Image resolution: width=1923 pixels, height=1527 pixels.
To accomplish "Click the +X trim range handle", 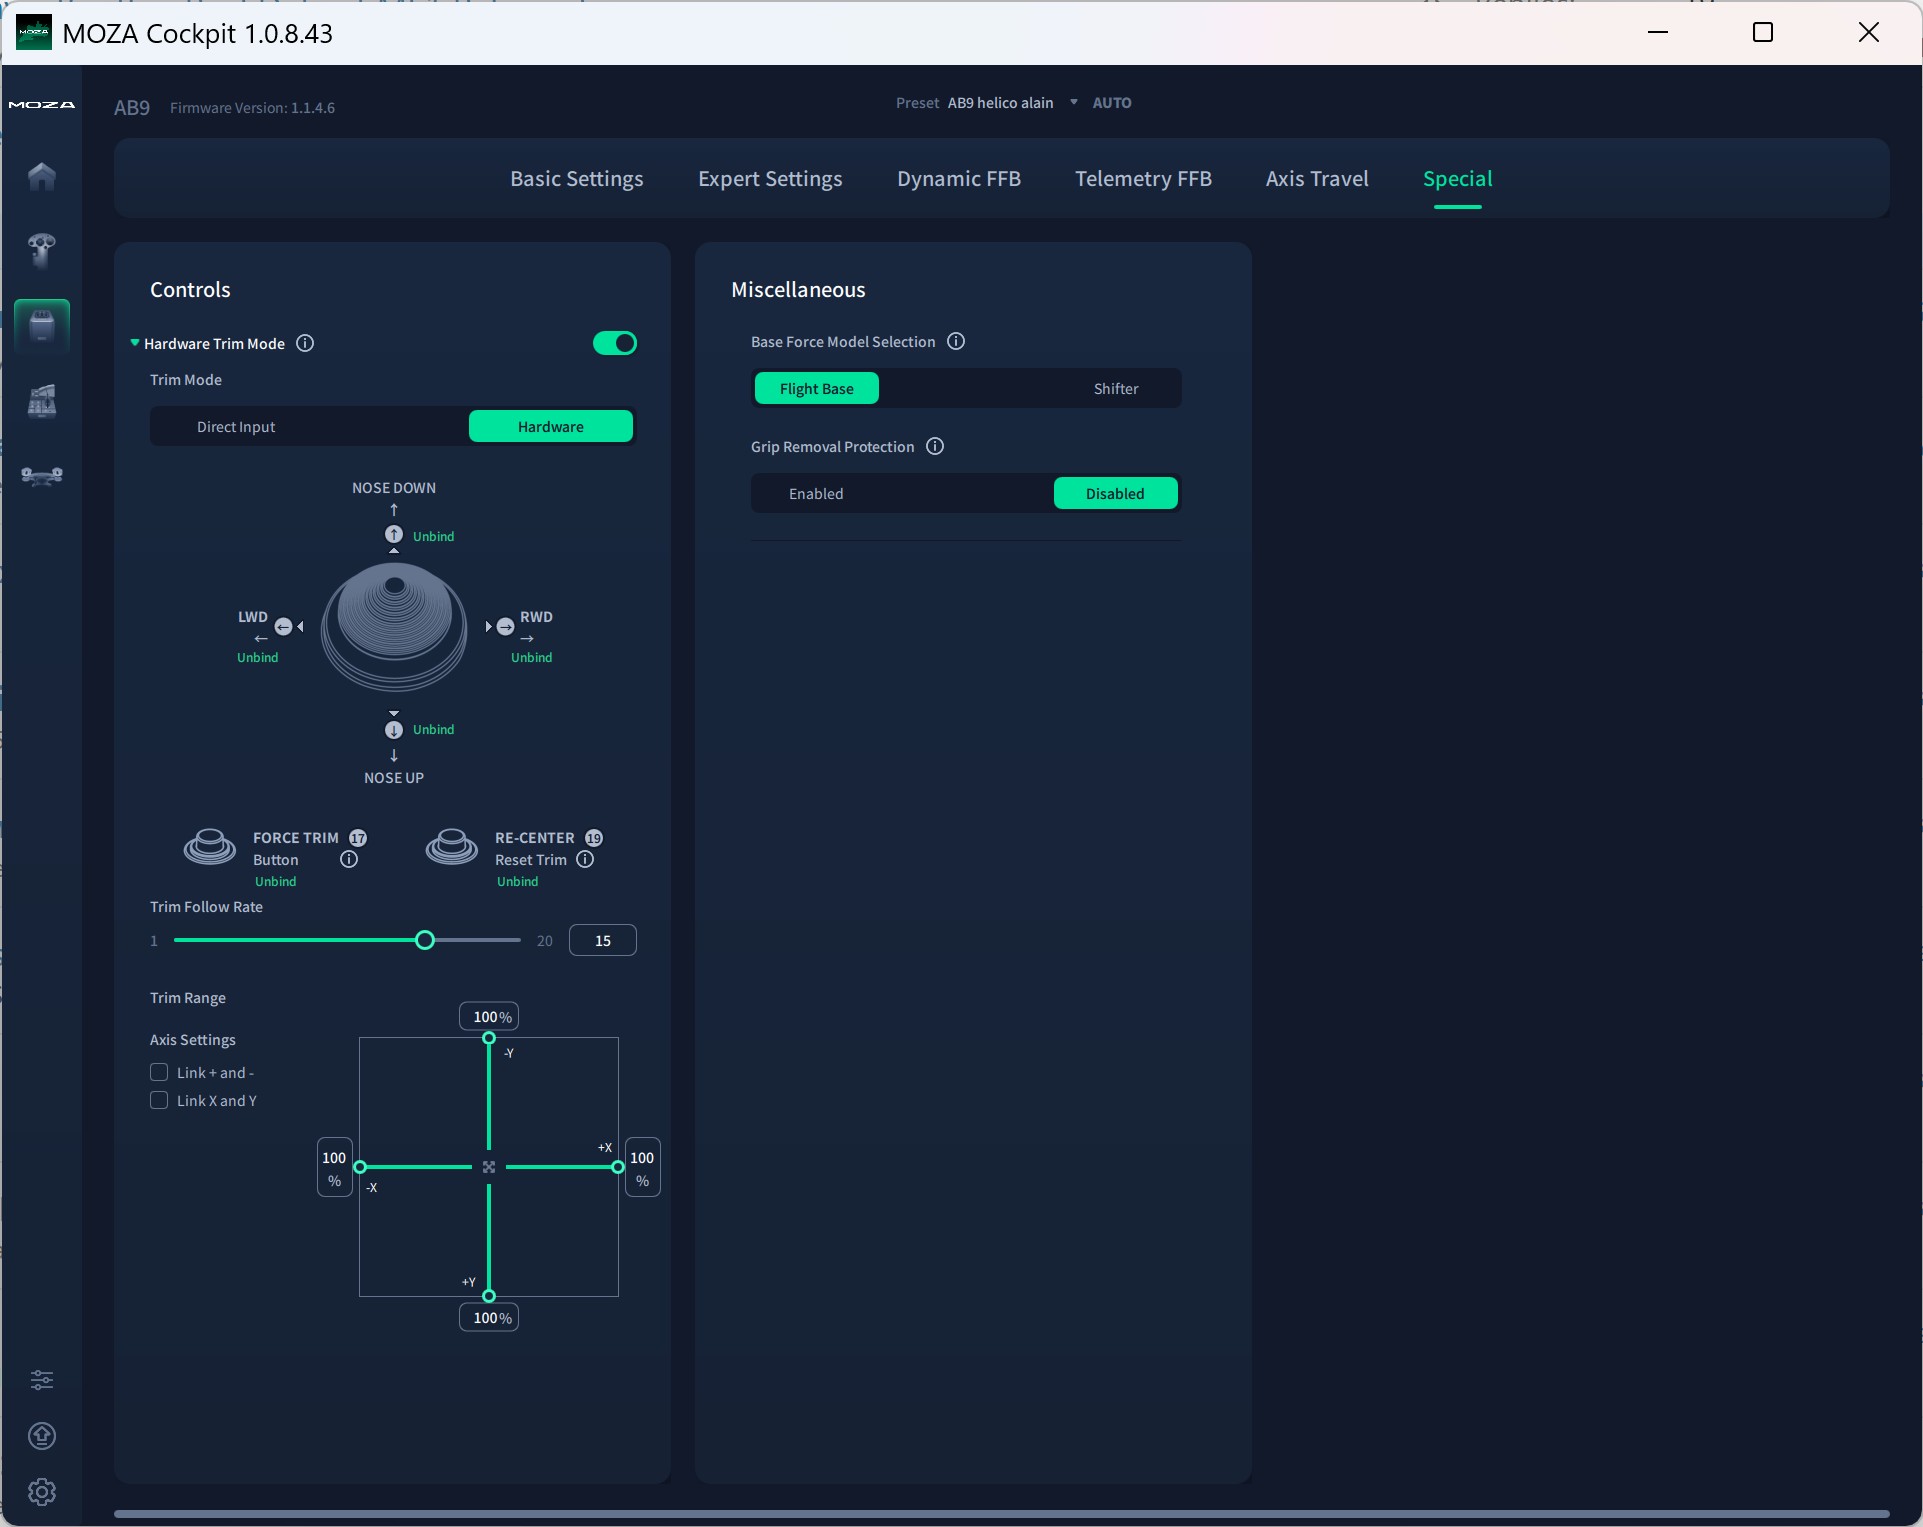I will [x=618, y=1167].
